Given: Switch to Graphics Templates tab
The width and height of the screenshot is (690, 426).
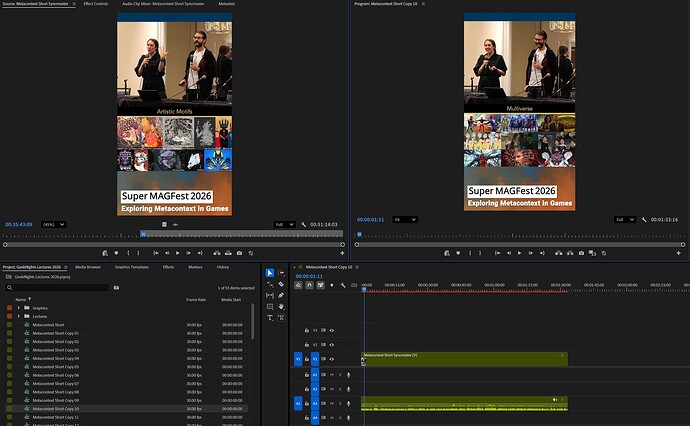Looking at the screenshot, I should pyautogui.click(x=132, y=267).
